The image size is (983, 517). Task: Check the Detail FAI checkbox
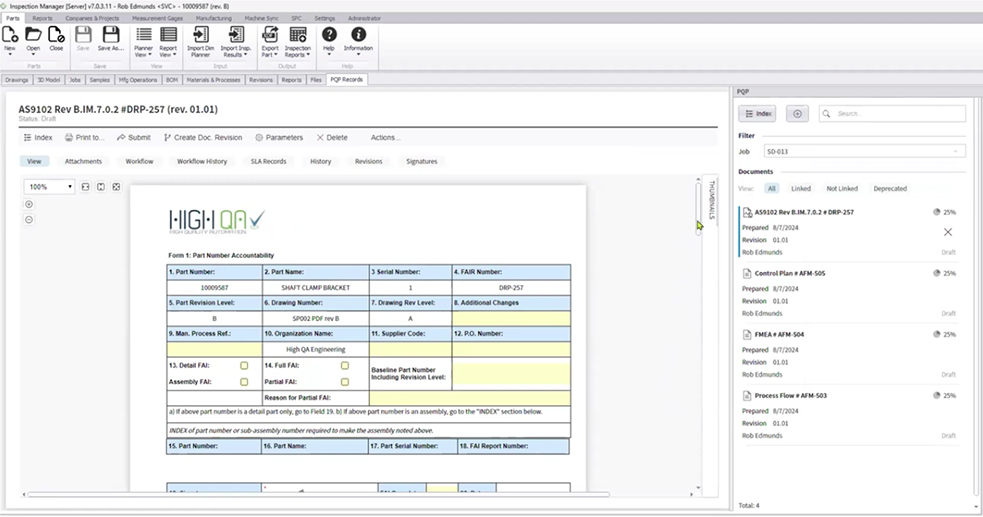(244, 365)
